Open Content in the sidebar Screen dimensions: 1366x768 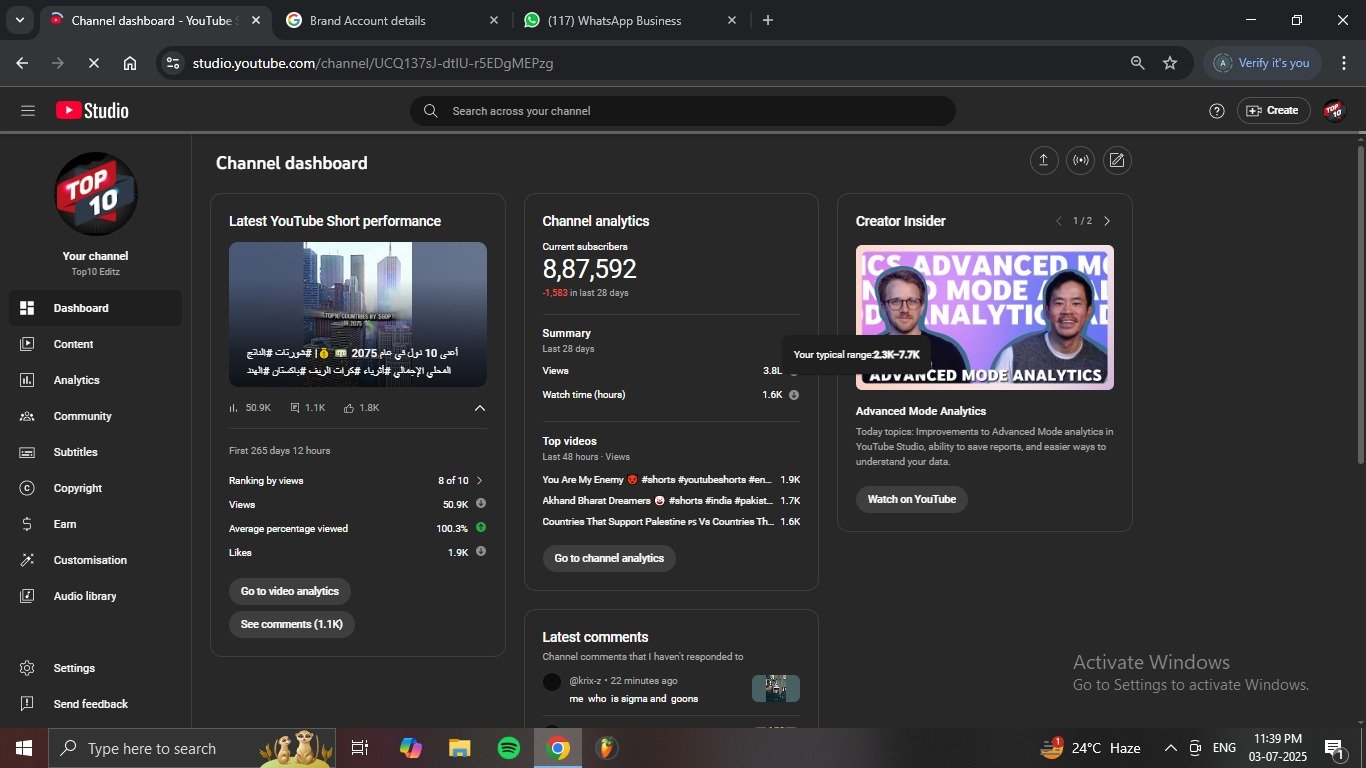pyautogui.click(x=95, y=344)
